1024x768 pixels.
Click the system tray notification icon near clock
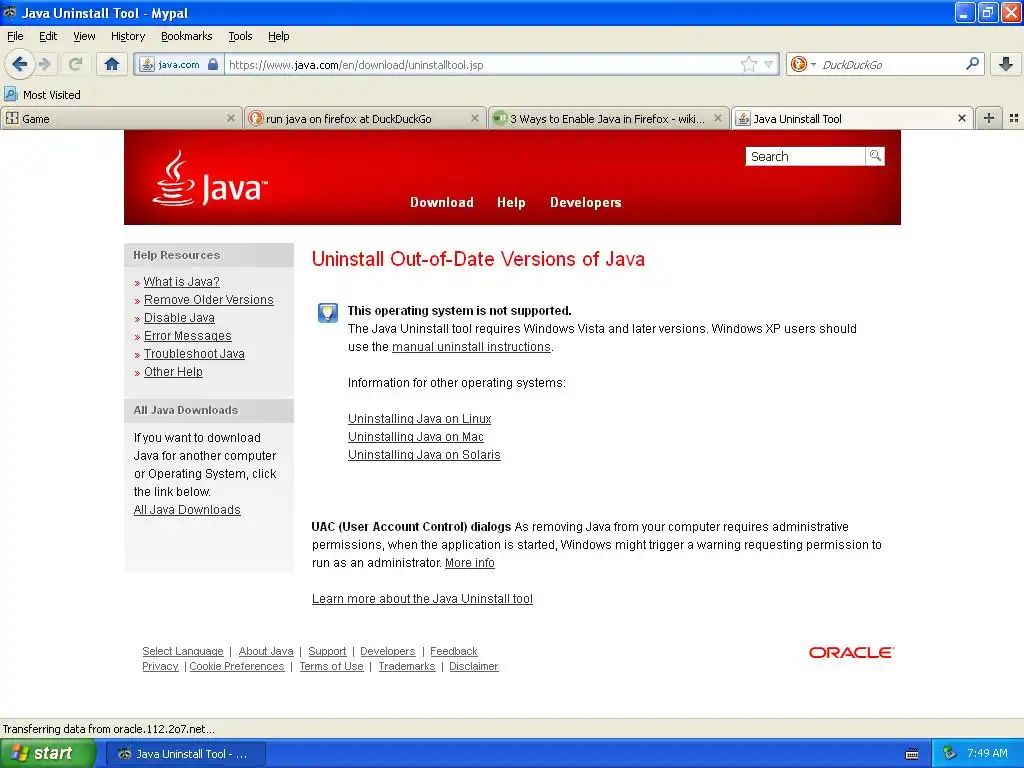tap(950, 754)
